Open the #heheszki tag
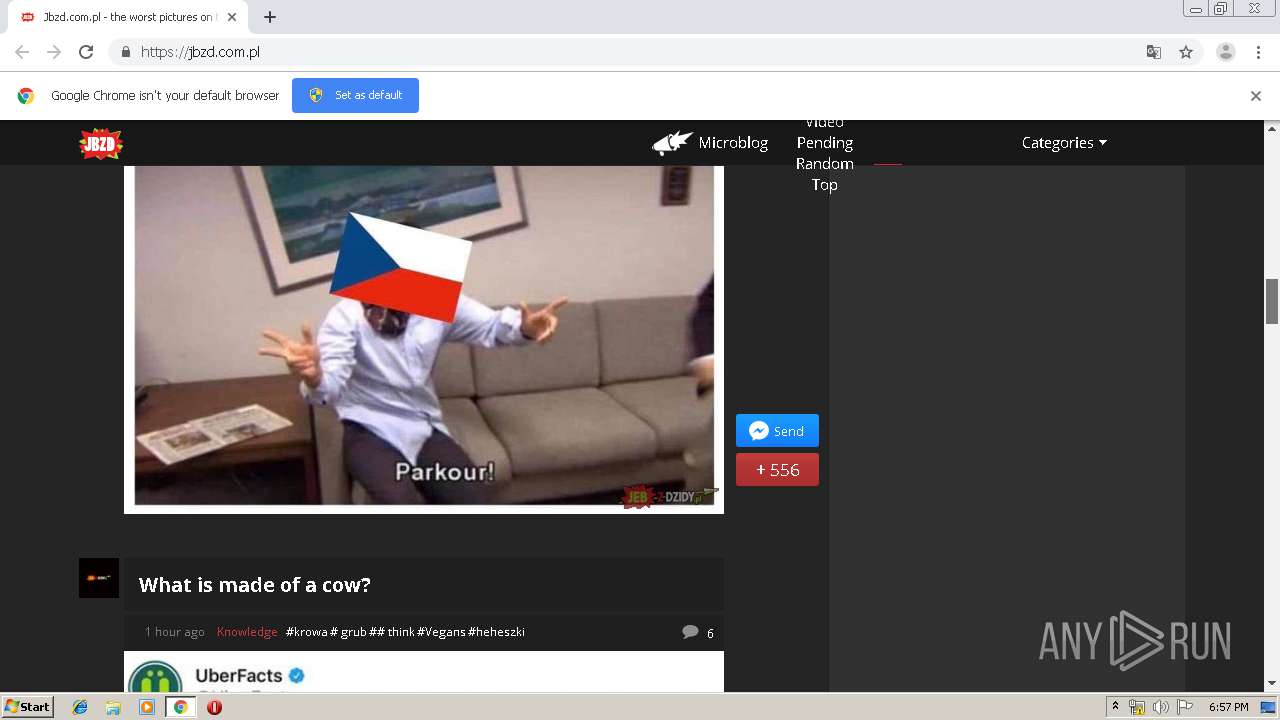This screenshot has height=720, width=1280. (496, 632)
